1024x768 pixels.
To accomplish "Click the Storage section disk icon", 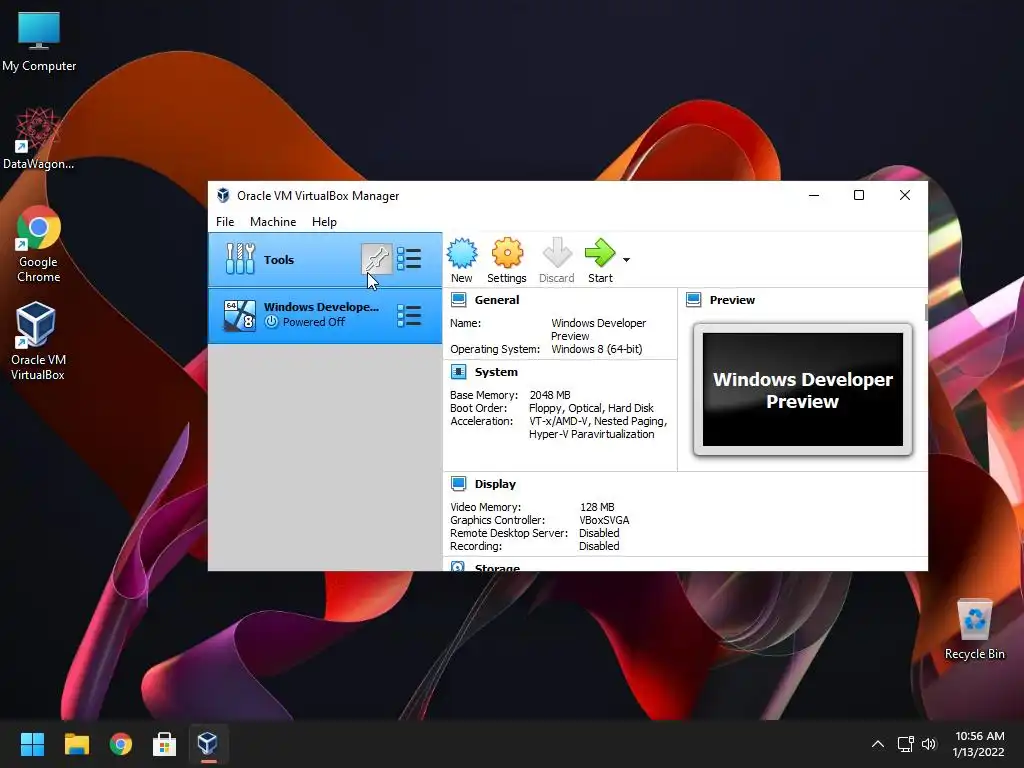I will click(458, 566).
